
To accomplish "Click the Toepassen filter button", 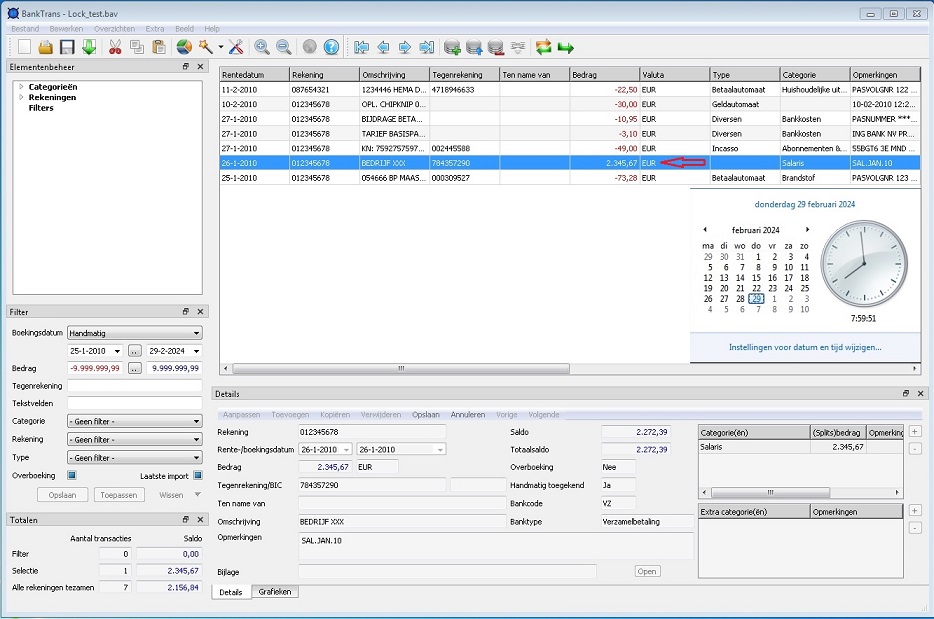I will click(x=119, y=495).
